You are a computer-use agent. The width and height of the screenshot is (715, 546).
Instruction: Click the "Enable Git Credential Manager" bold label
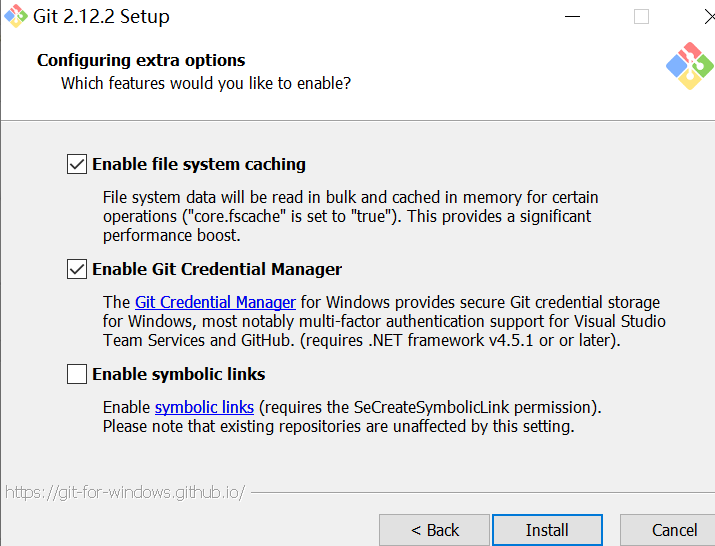click(217, 269)
